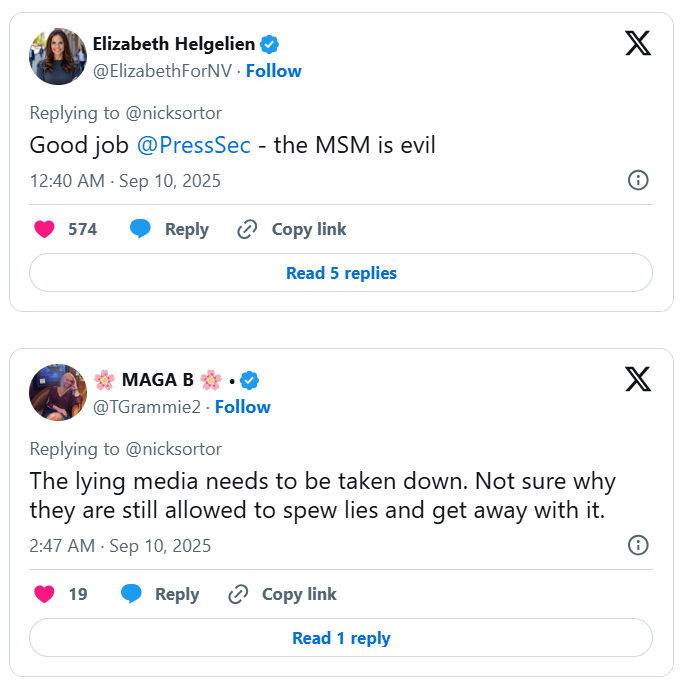Open info icon on the second tweet
Image resolution: width=683 pixels, height=681 pixels.
pos(637,545)
